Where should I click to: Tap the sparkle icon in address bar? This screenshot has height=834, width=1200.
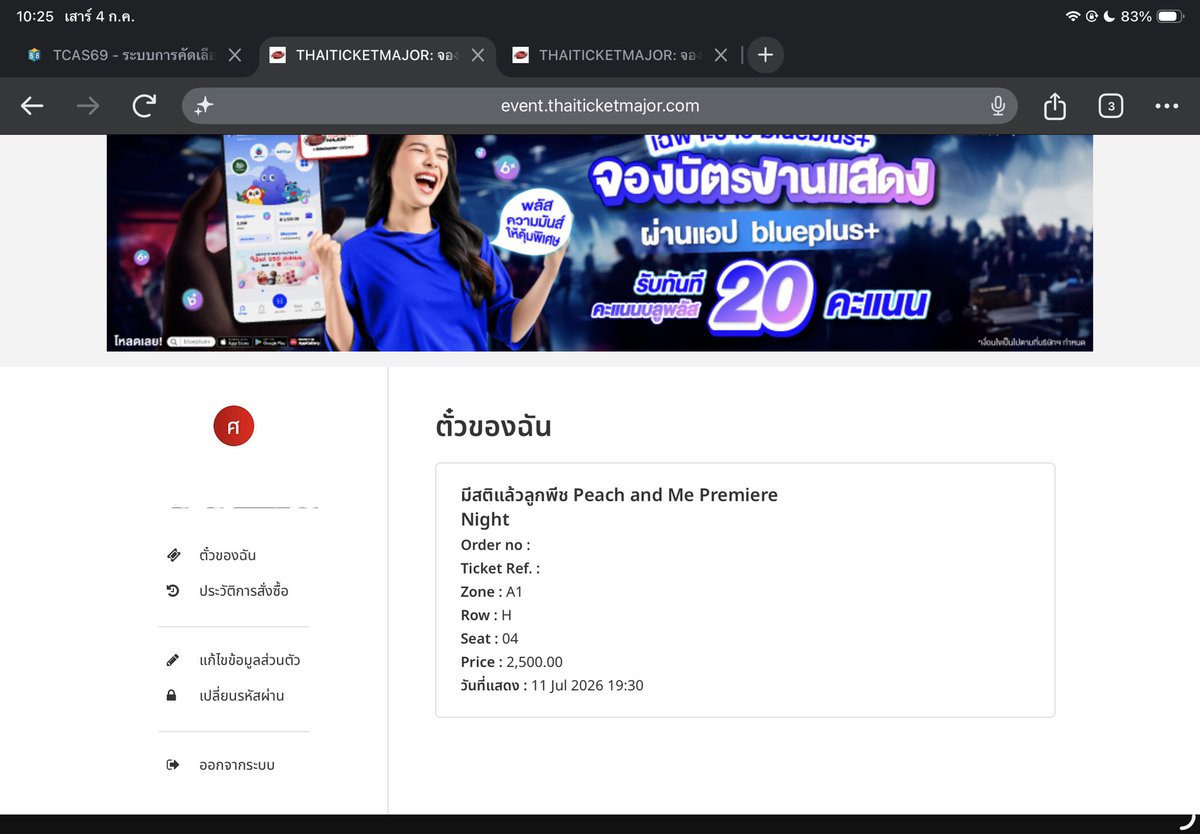[204, 106]
